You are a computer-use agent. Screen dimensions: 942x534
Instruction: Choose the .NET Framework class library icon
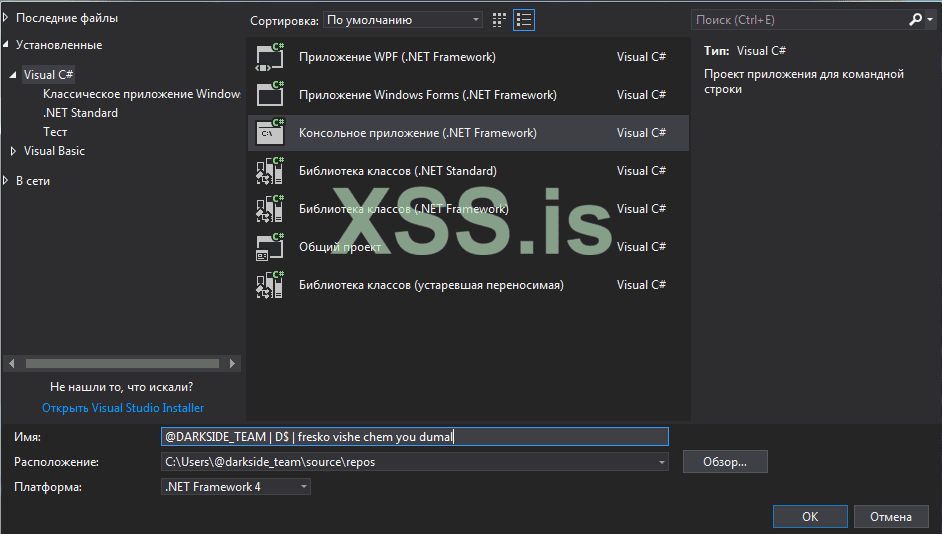tap(270, 209)
